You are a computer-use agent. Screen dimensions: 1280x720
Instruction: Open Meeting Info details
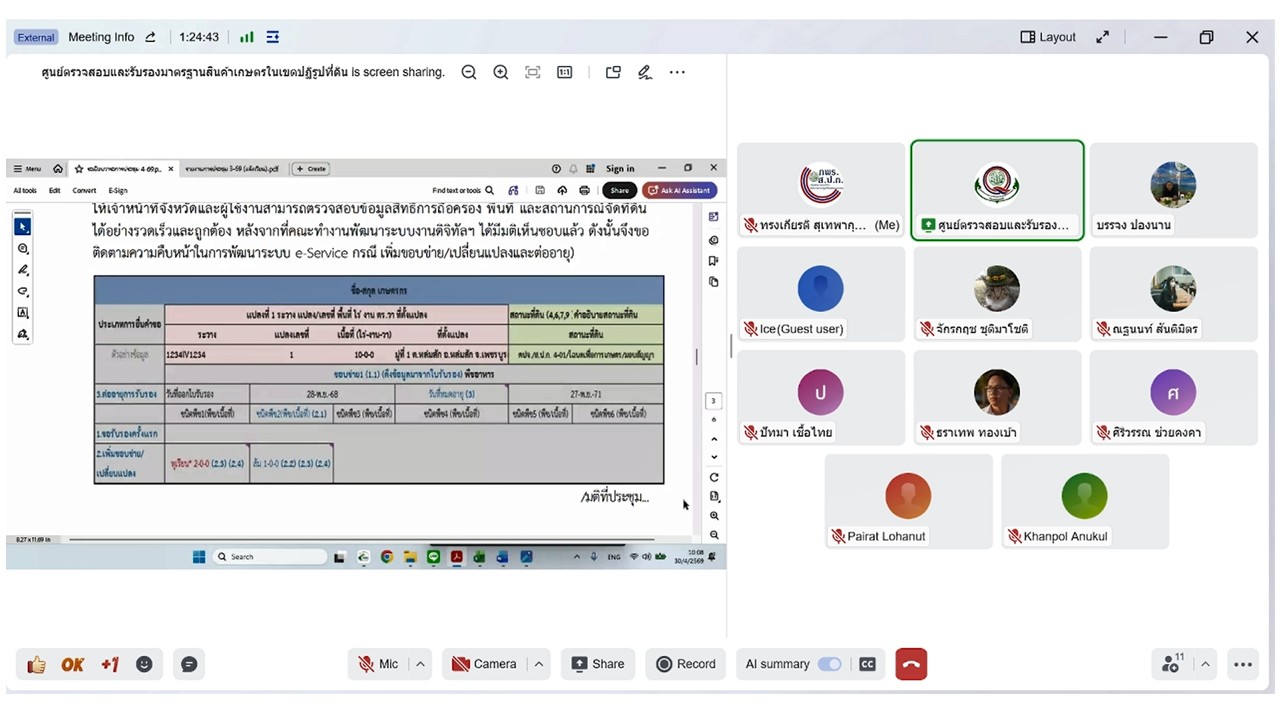click(x=101, y=37)
